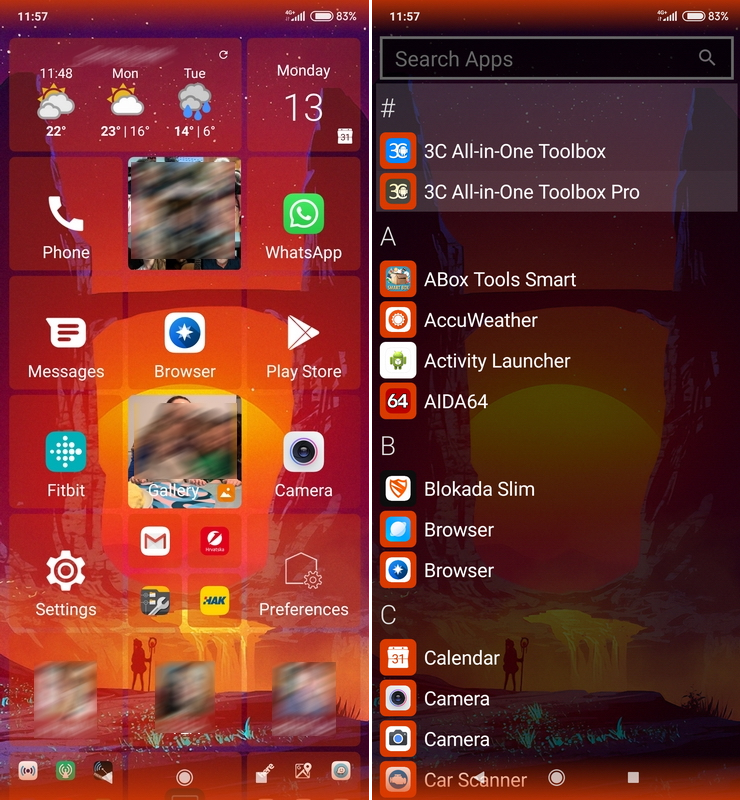This screenshot has height=800, width=740.
Task: Open Monday's weather forecast
Action: (x=125, y=102)
